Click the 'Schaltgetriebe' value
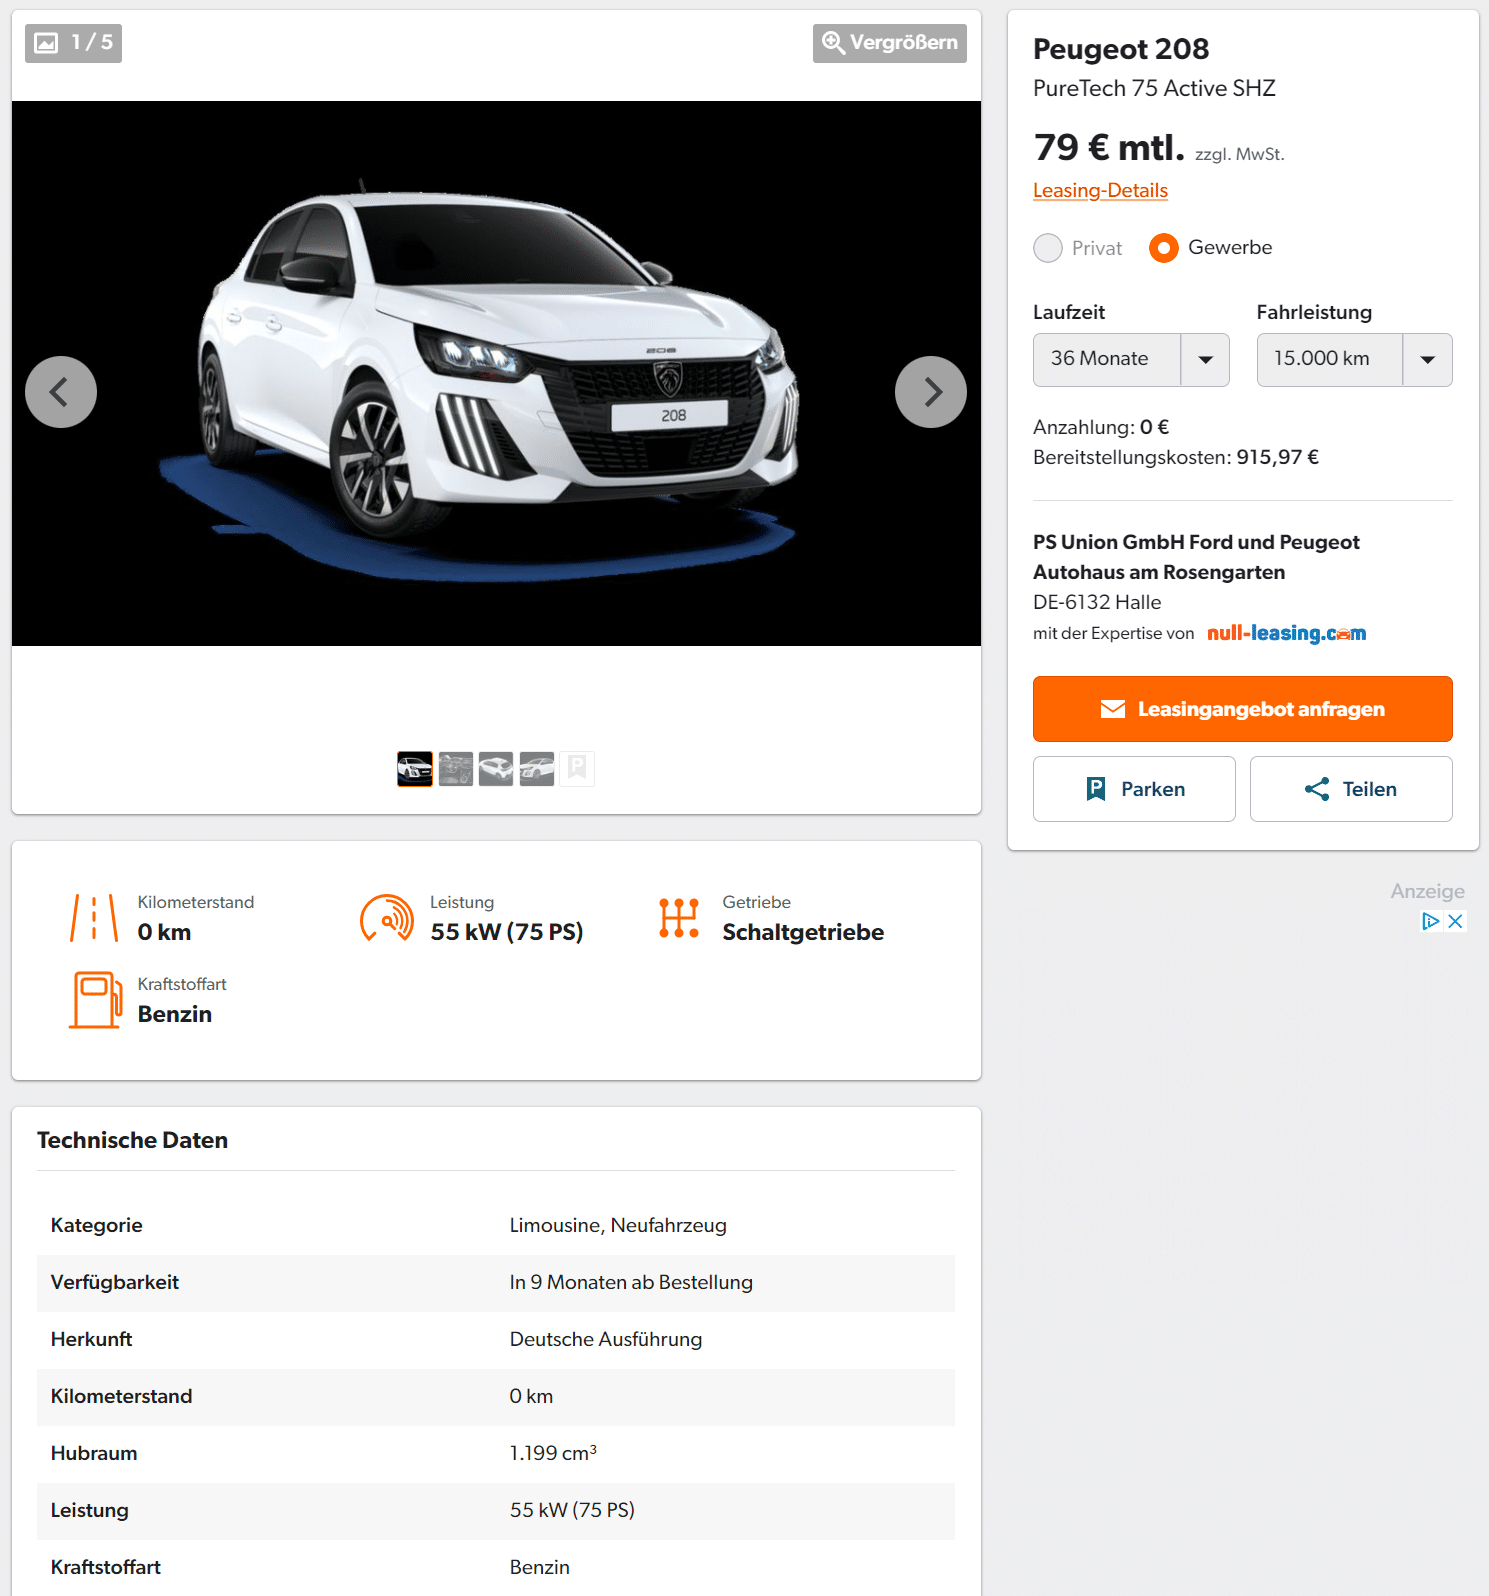This screenshot has width=1489, height=1596. coord(803,932)
